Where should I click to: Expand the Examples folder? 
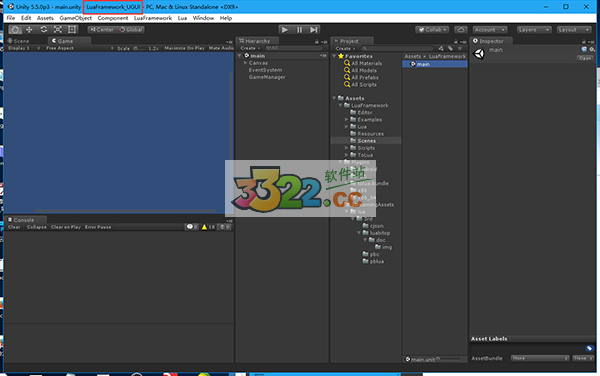pos(346,119)
